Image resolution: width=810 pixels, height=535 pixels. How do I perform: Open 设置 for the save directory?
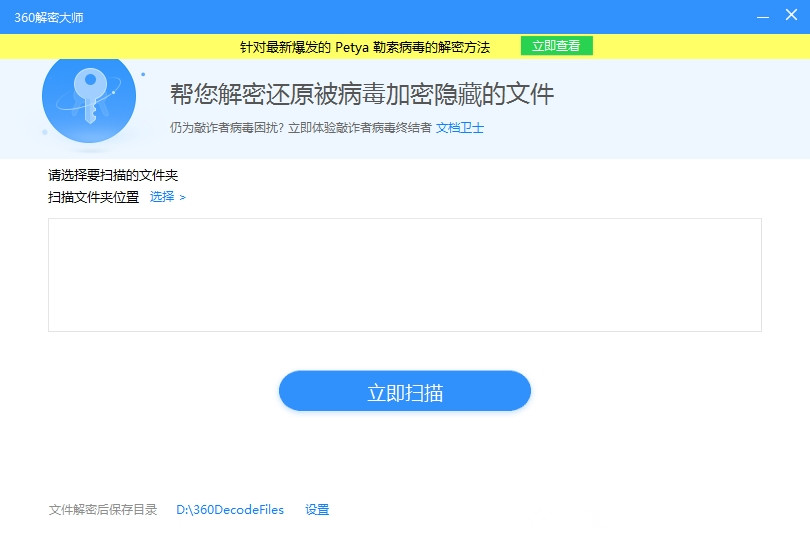pos(317,510)
